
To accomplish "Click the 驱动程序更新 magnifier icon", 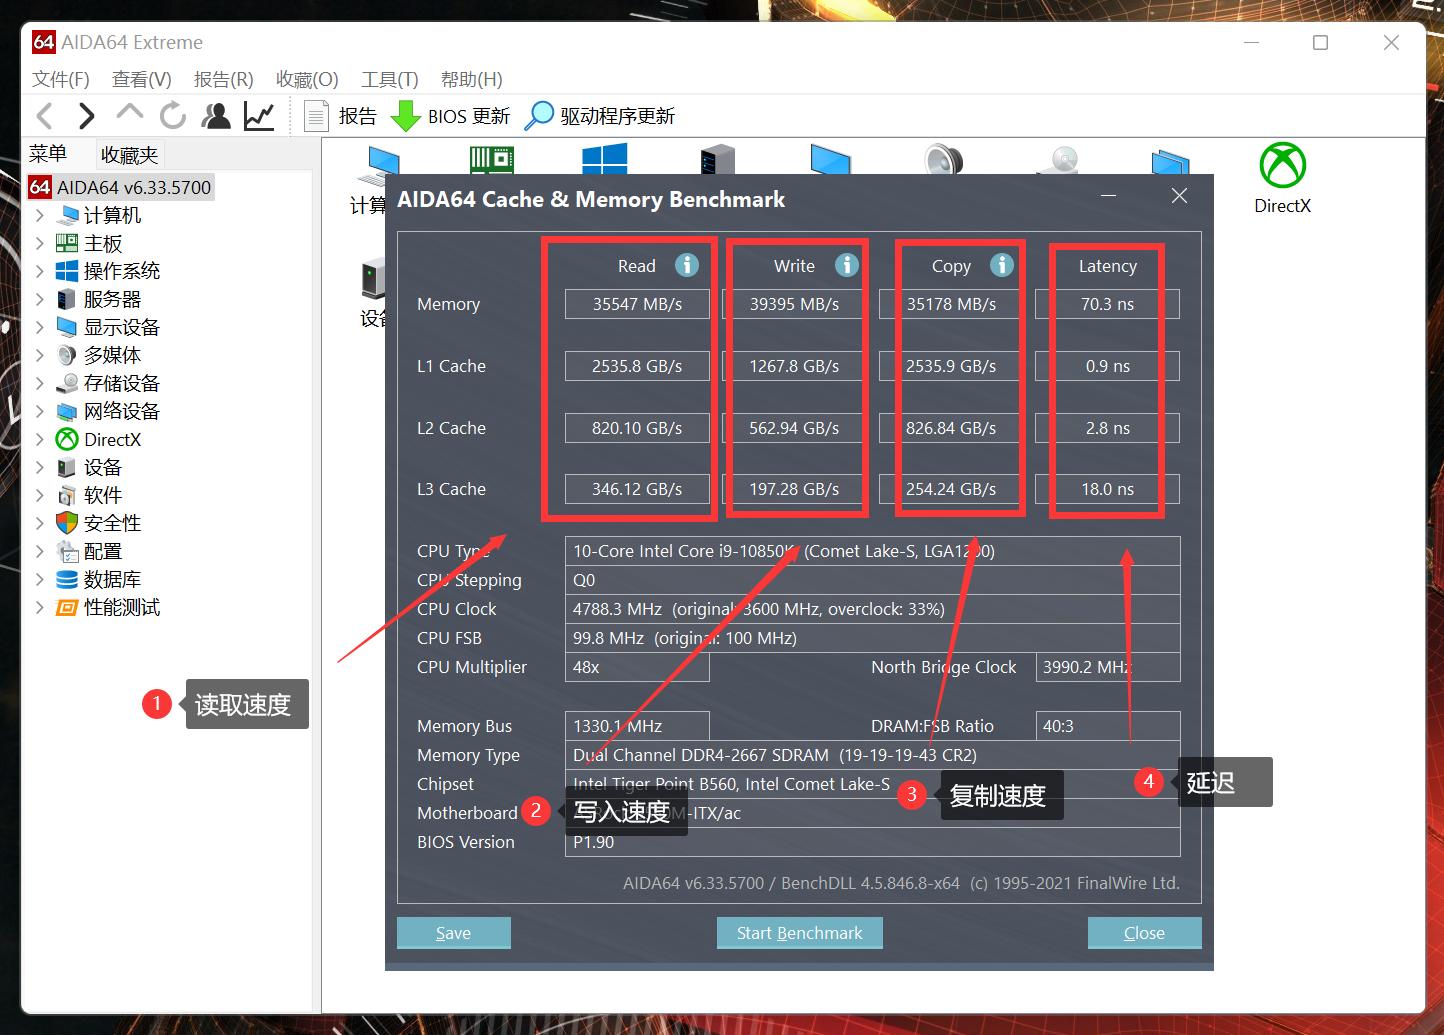I will pos(540,115).
